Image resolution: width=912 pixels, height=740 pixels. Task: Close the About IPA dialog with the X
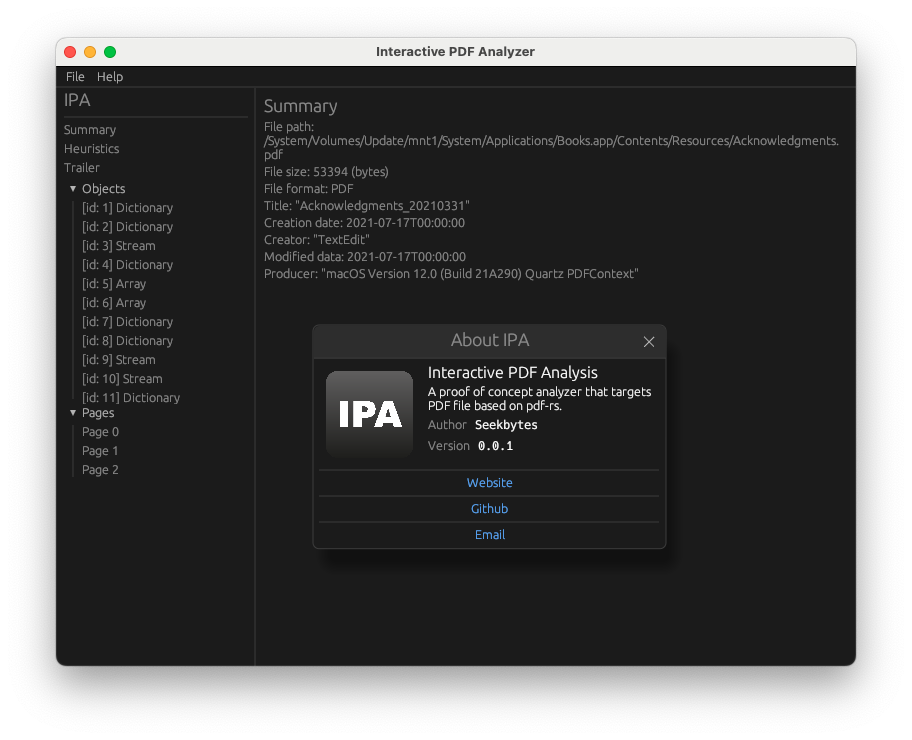click(x=649, y=341)
